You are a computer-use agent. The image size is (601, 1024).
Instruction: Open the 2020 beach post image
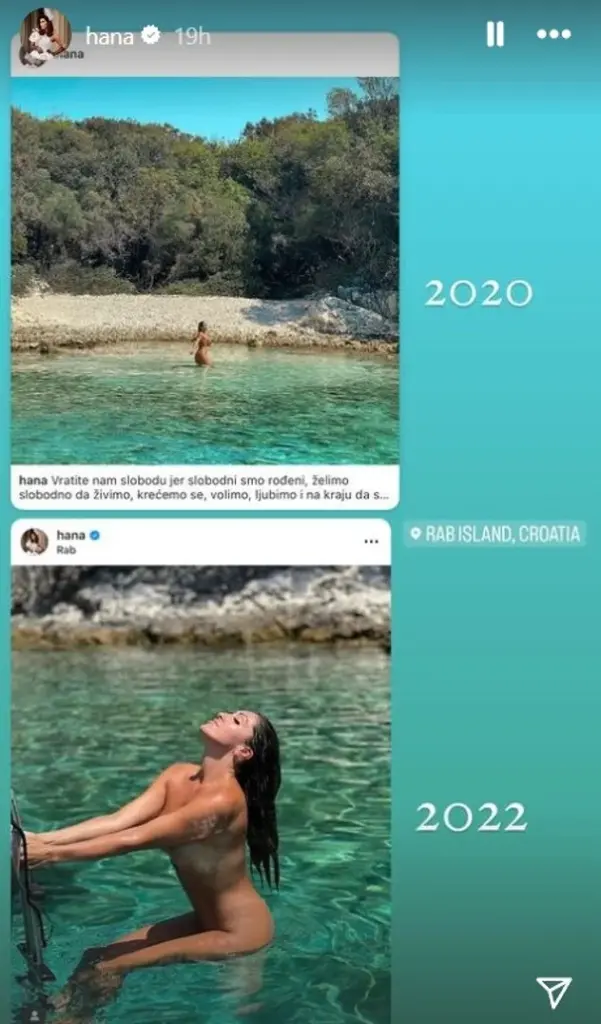click(205, 271)
